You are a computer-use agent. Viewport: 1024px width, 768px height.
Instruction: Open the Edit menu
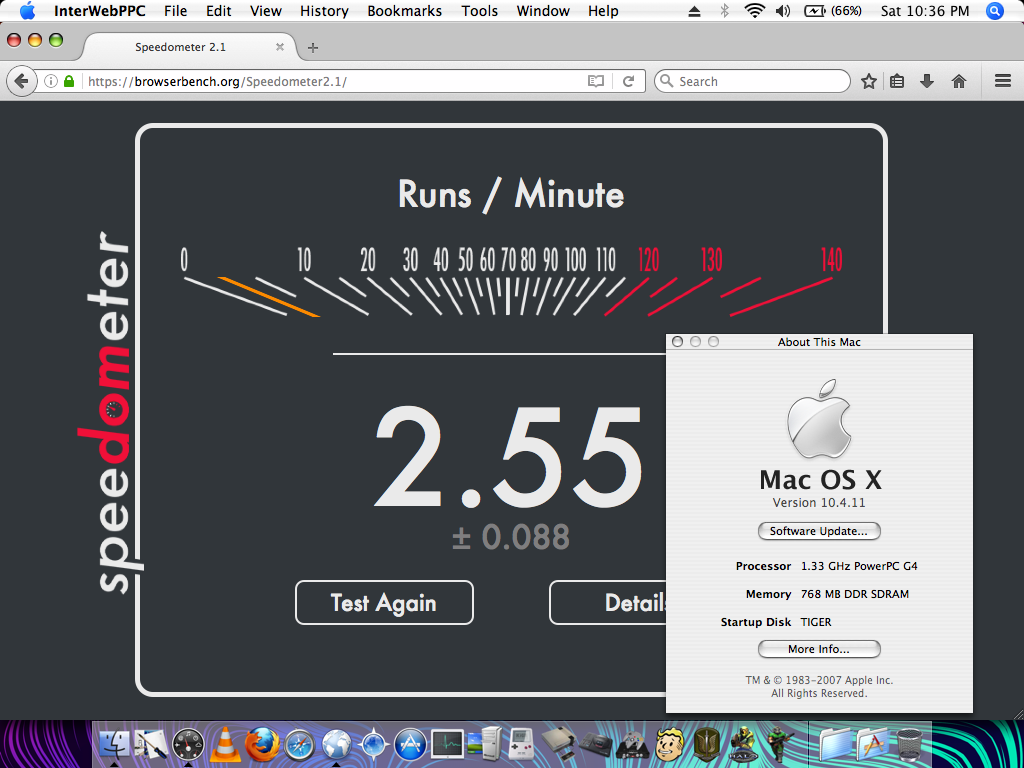click(x=218, y=11)
